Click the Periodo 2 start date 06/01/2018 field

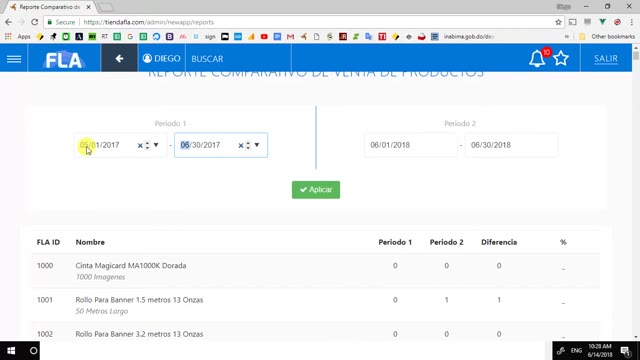(x=411, y=145)
